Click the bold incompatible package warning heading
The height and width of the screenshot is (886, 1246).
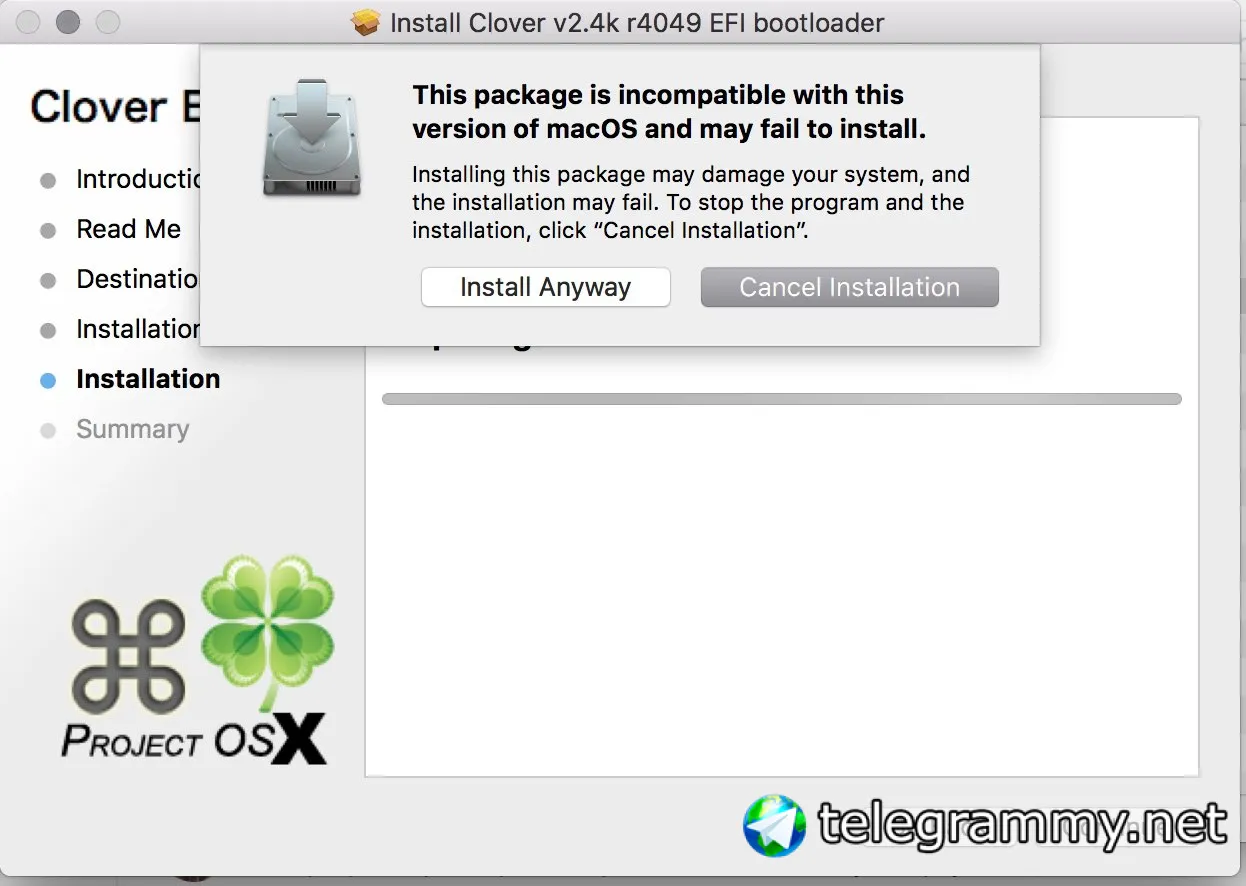point(669,112)
